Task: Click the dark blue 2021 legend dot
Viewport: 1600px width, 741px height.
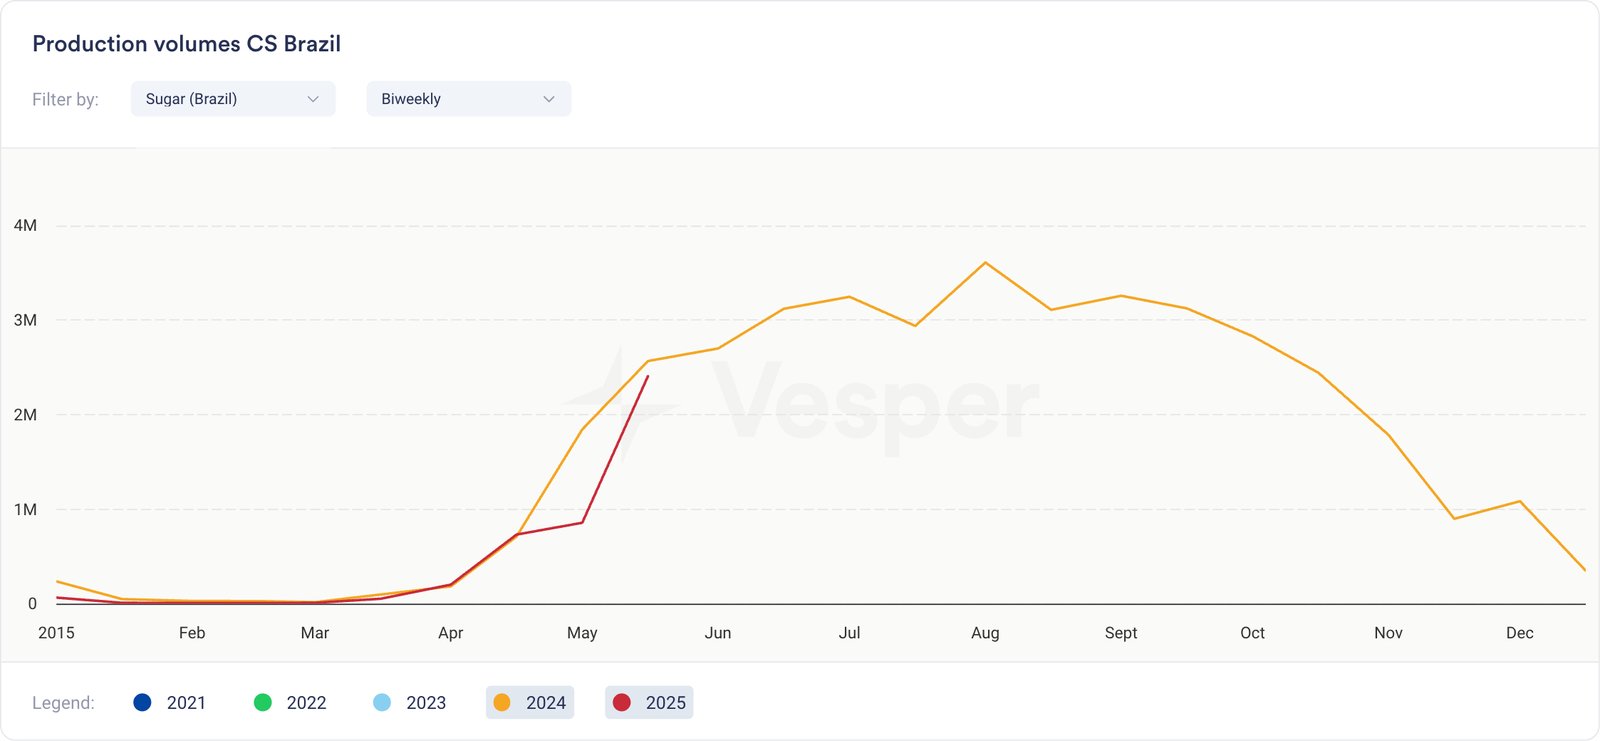Action: pyautogui.click(x=142, y=703)
